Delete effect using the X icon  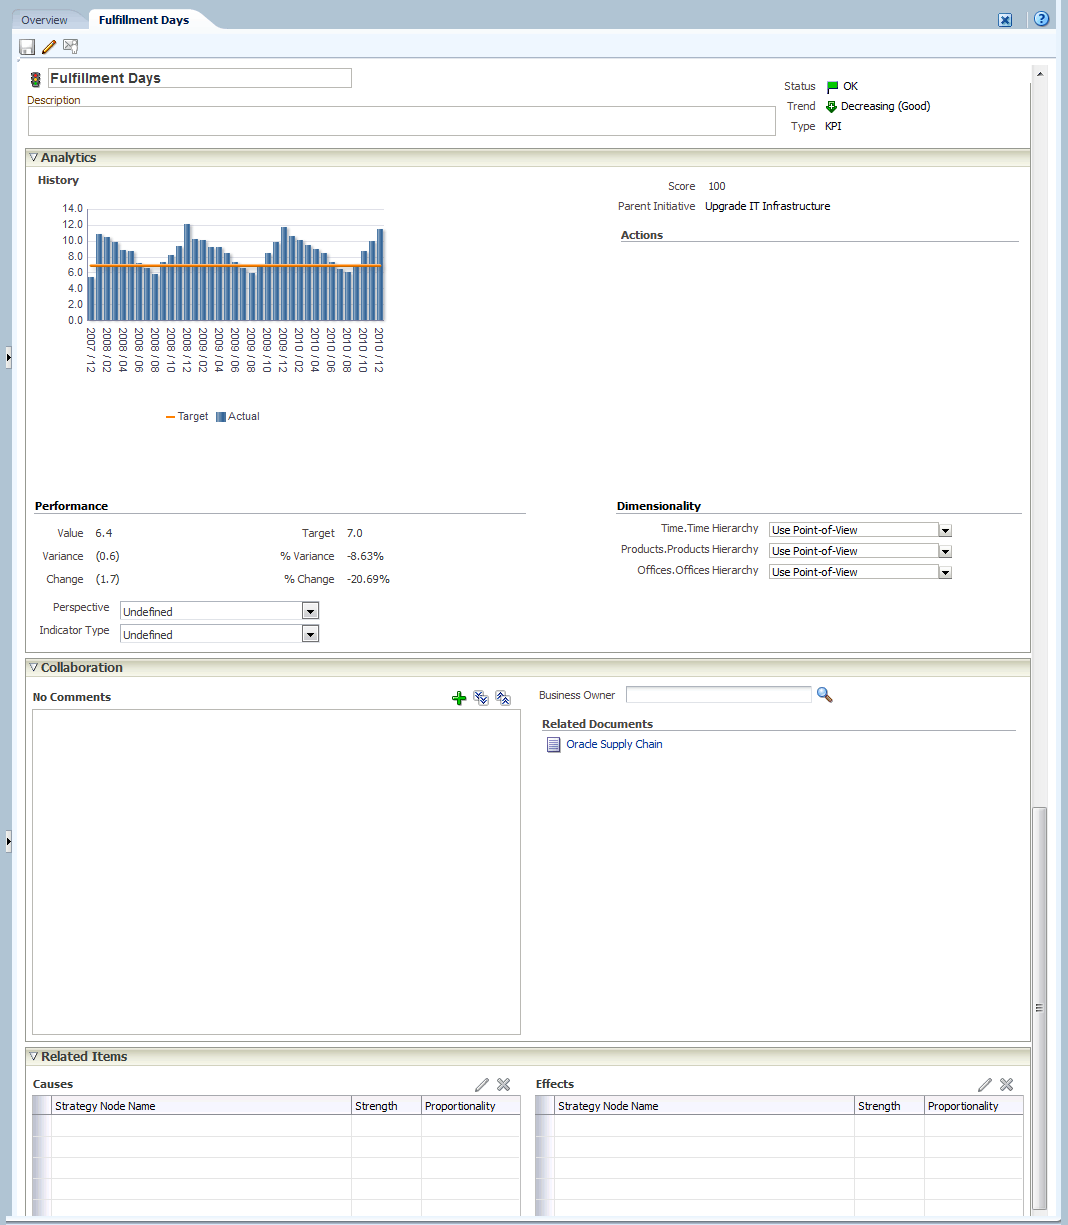(1007, 1085)
